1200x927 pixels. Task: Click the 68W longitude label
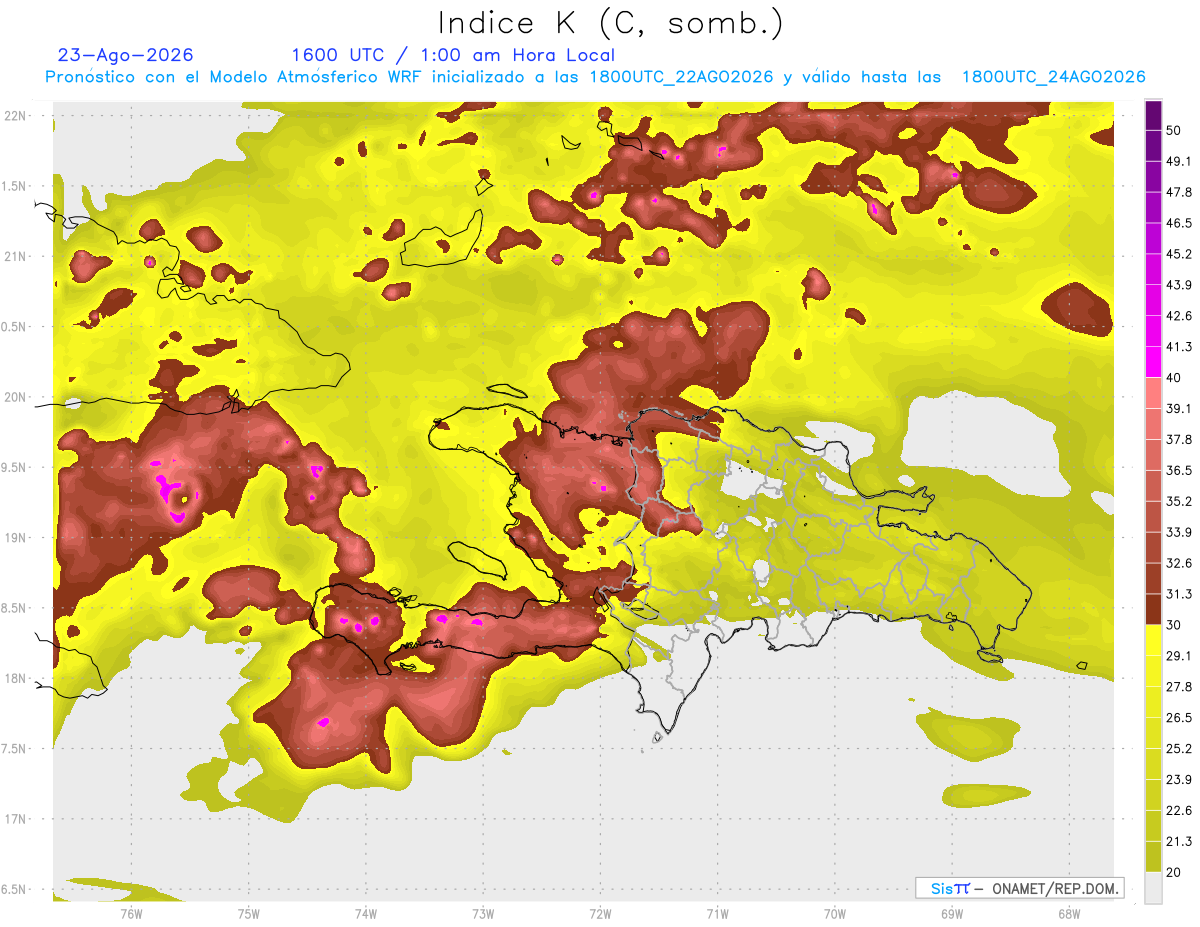pos(1068,913)
